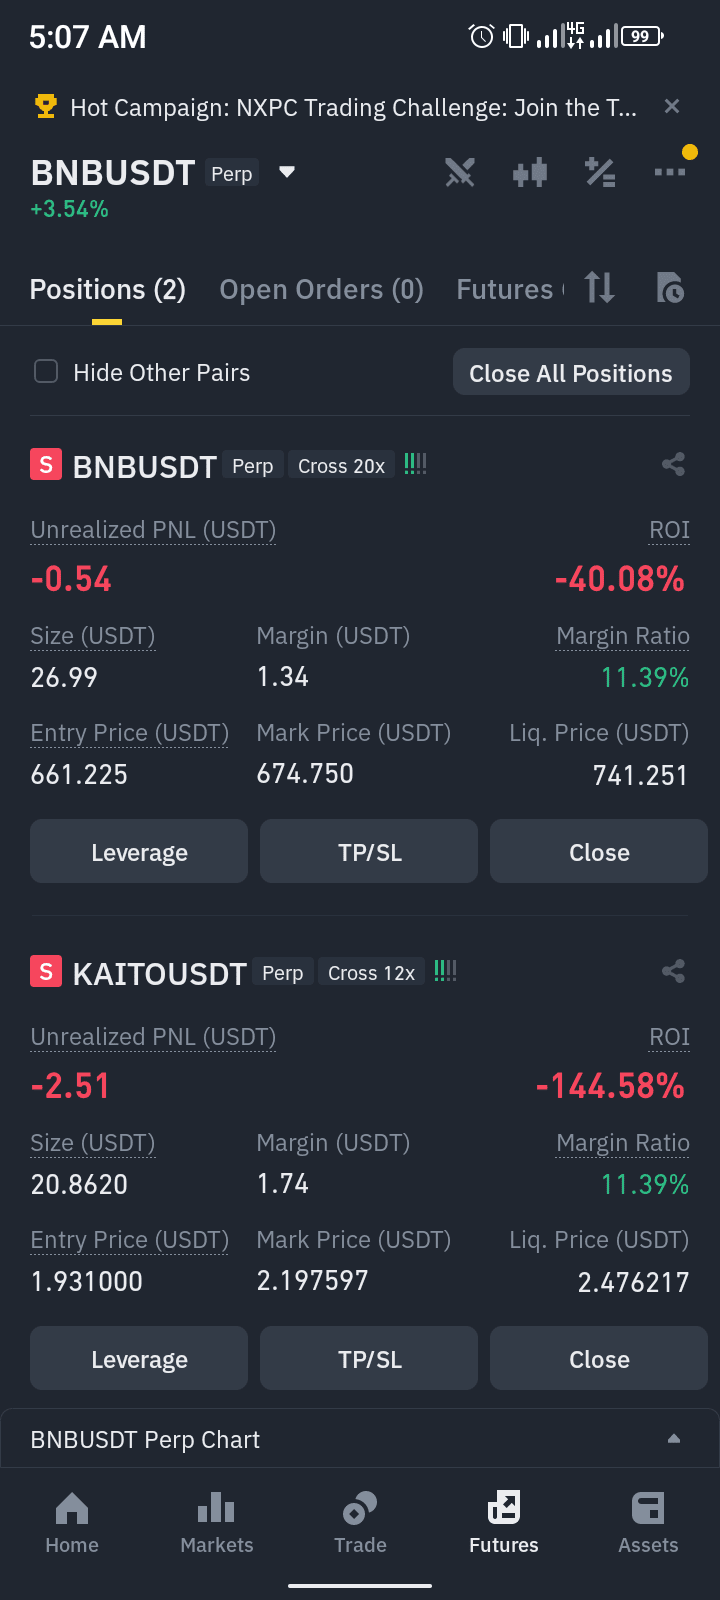Check the Hide Other Pairs box
This screenshot has height=1600, width=720.
(x=46, y=372)
